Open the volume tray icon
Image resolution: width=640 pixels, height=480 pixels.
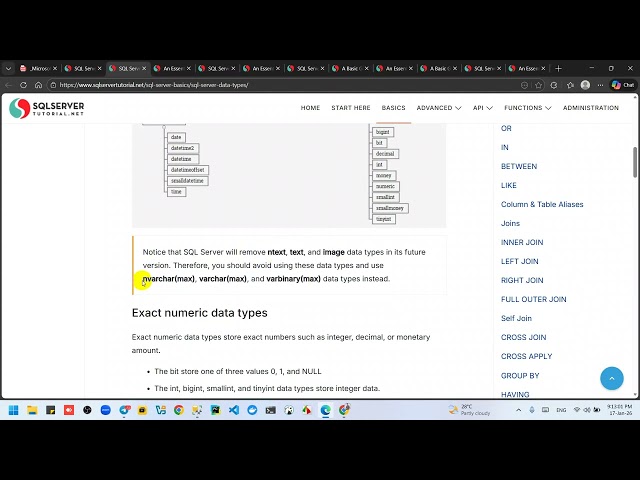point(587,410)
